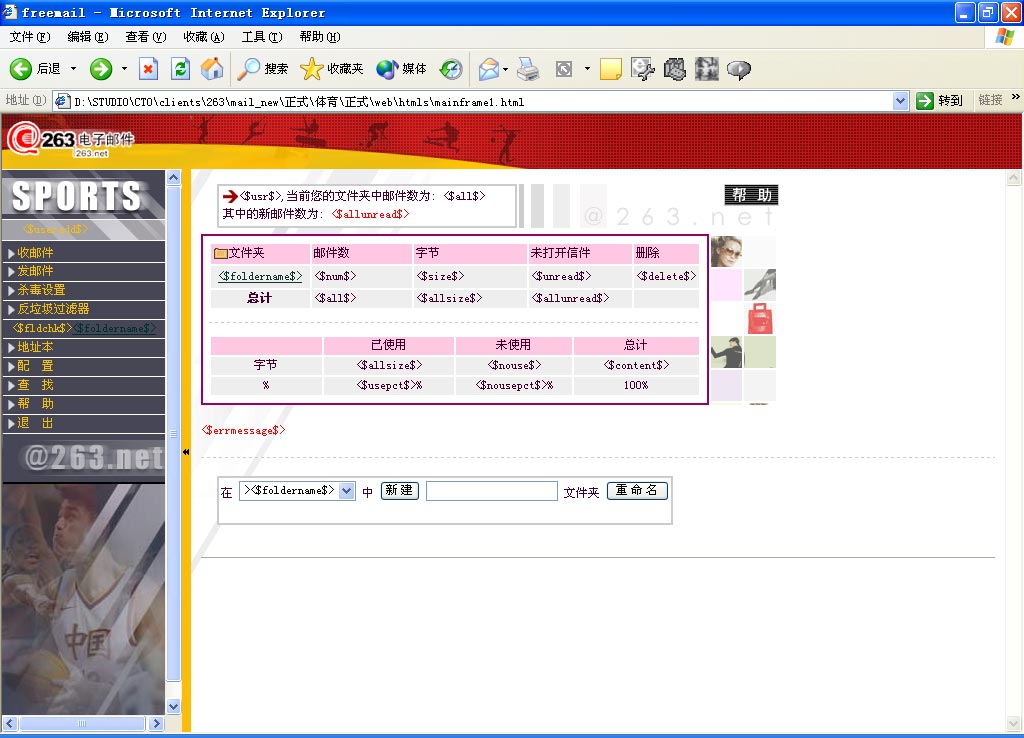Viewport: 1024px width, 738px height.
Task: Open the 文件(F) menu
Action: tap(29, 37)
